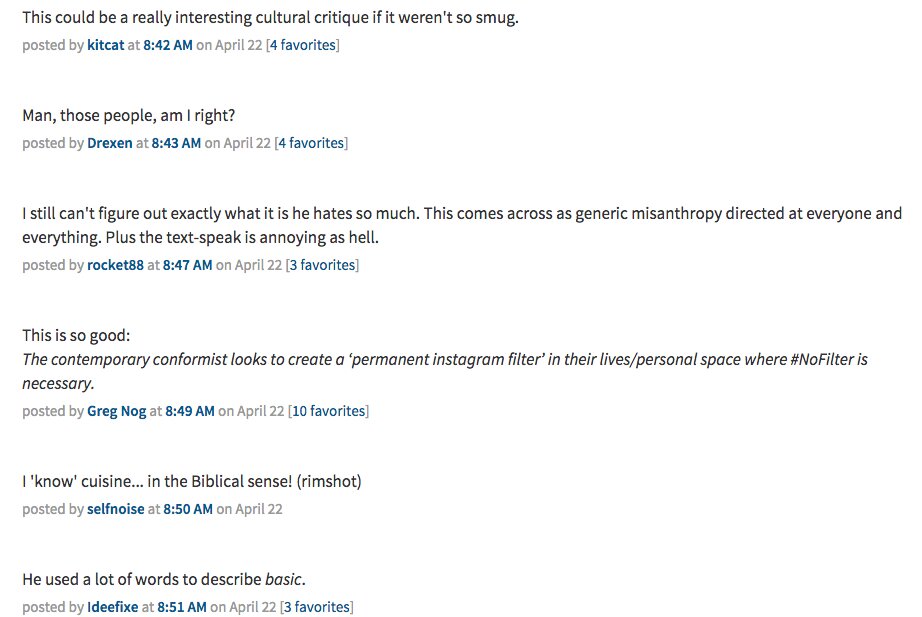
Task: View 3 favorites on Ideefixe's comment
Action: (317, 607)
